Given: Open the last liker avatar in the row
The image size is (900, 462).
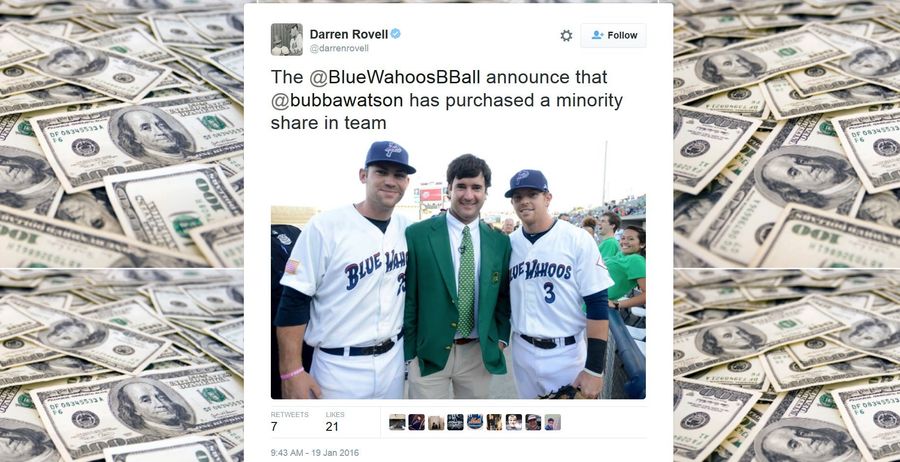Looking at the screenshot, I should pos(552,422).
